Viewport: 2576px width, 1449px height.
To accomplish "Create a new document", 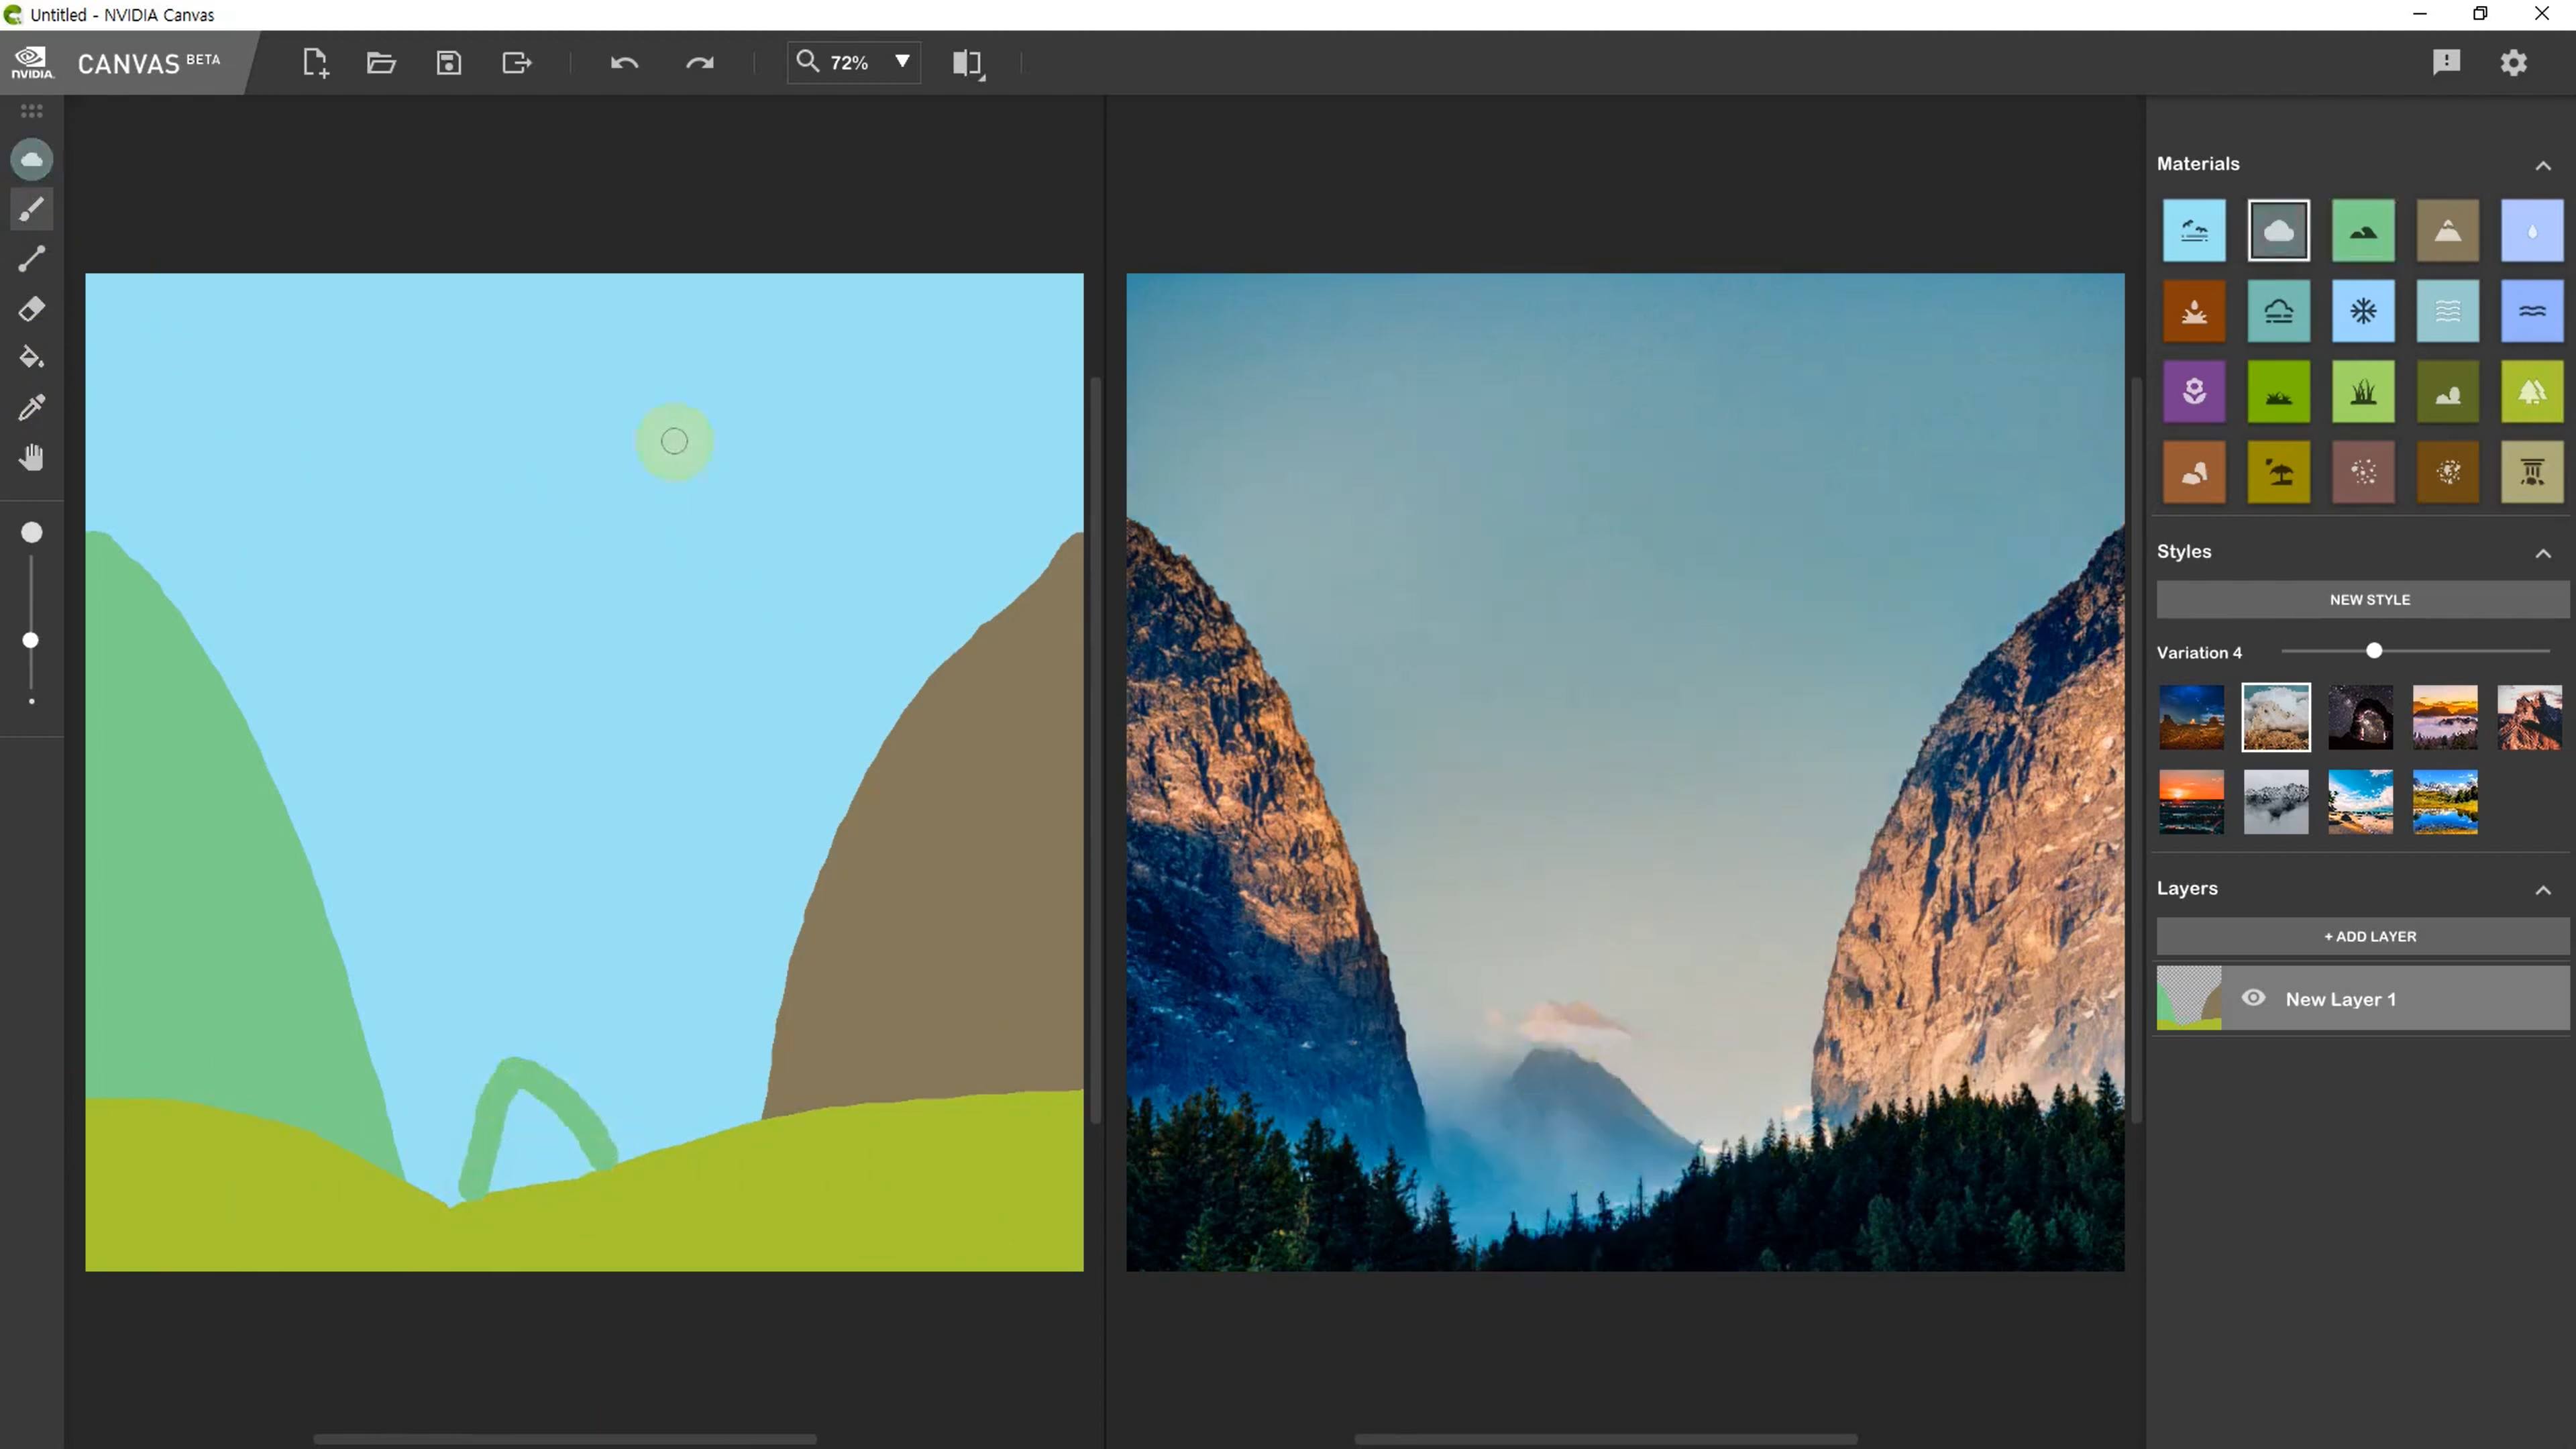I will click(315, 63).
